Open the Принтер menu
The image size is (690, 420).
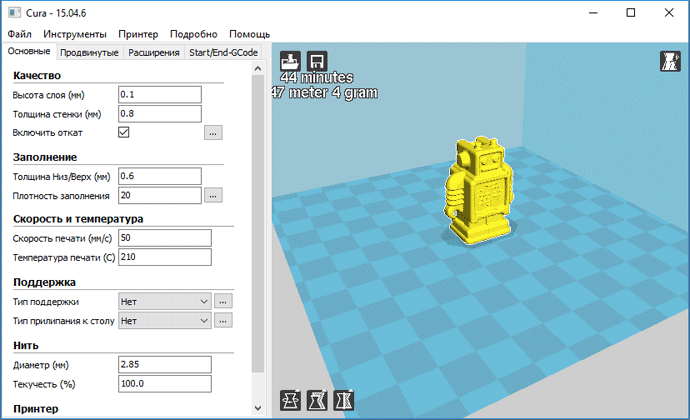138,34
